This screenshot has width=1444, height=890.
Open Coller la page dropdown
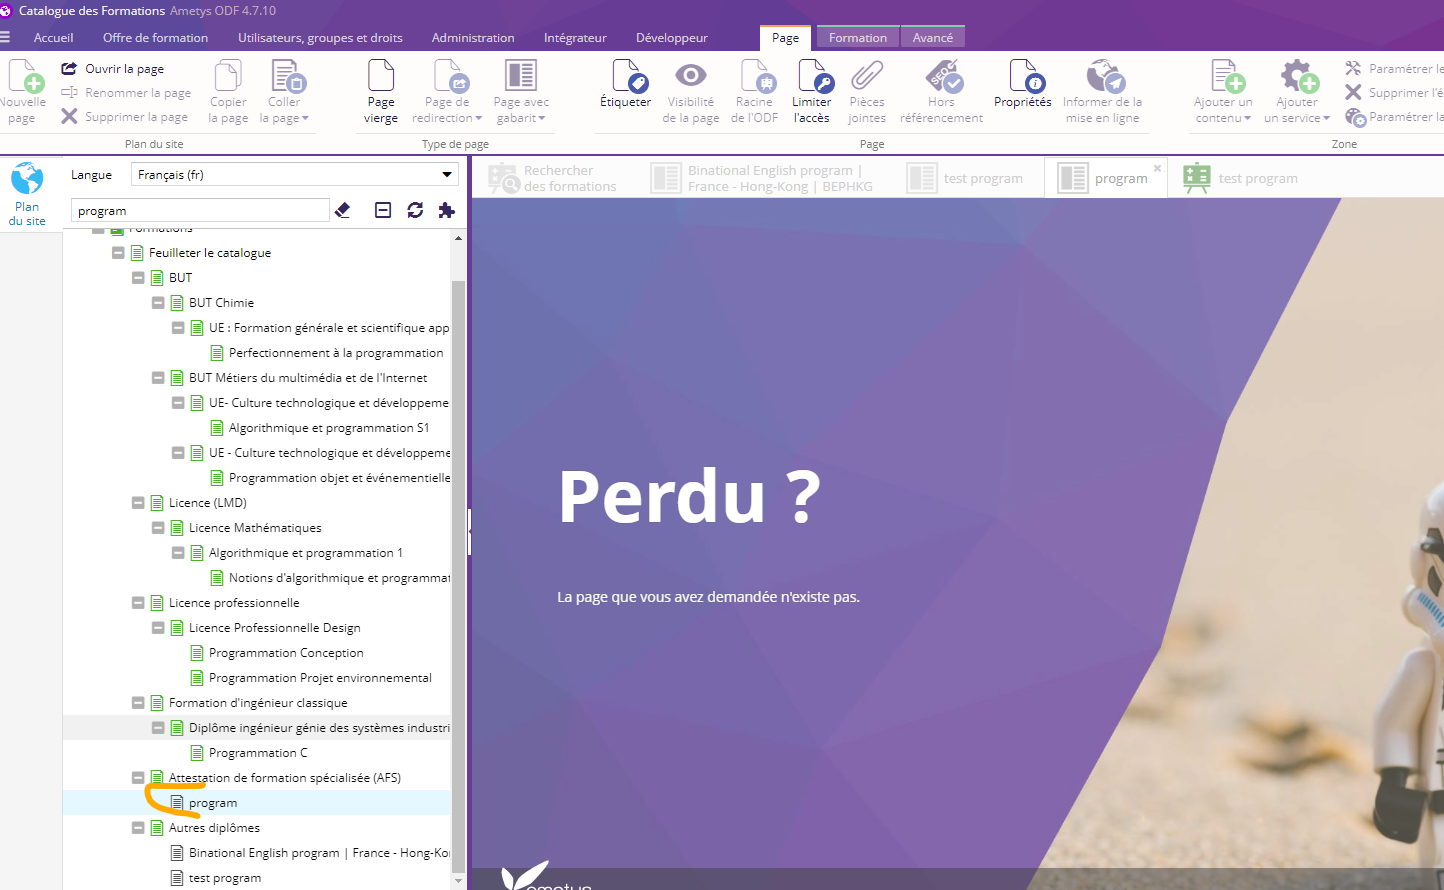pyautogui.click(x=285, y=118)
